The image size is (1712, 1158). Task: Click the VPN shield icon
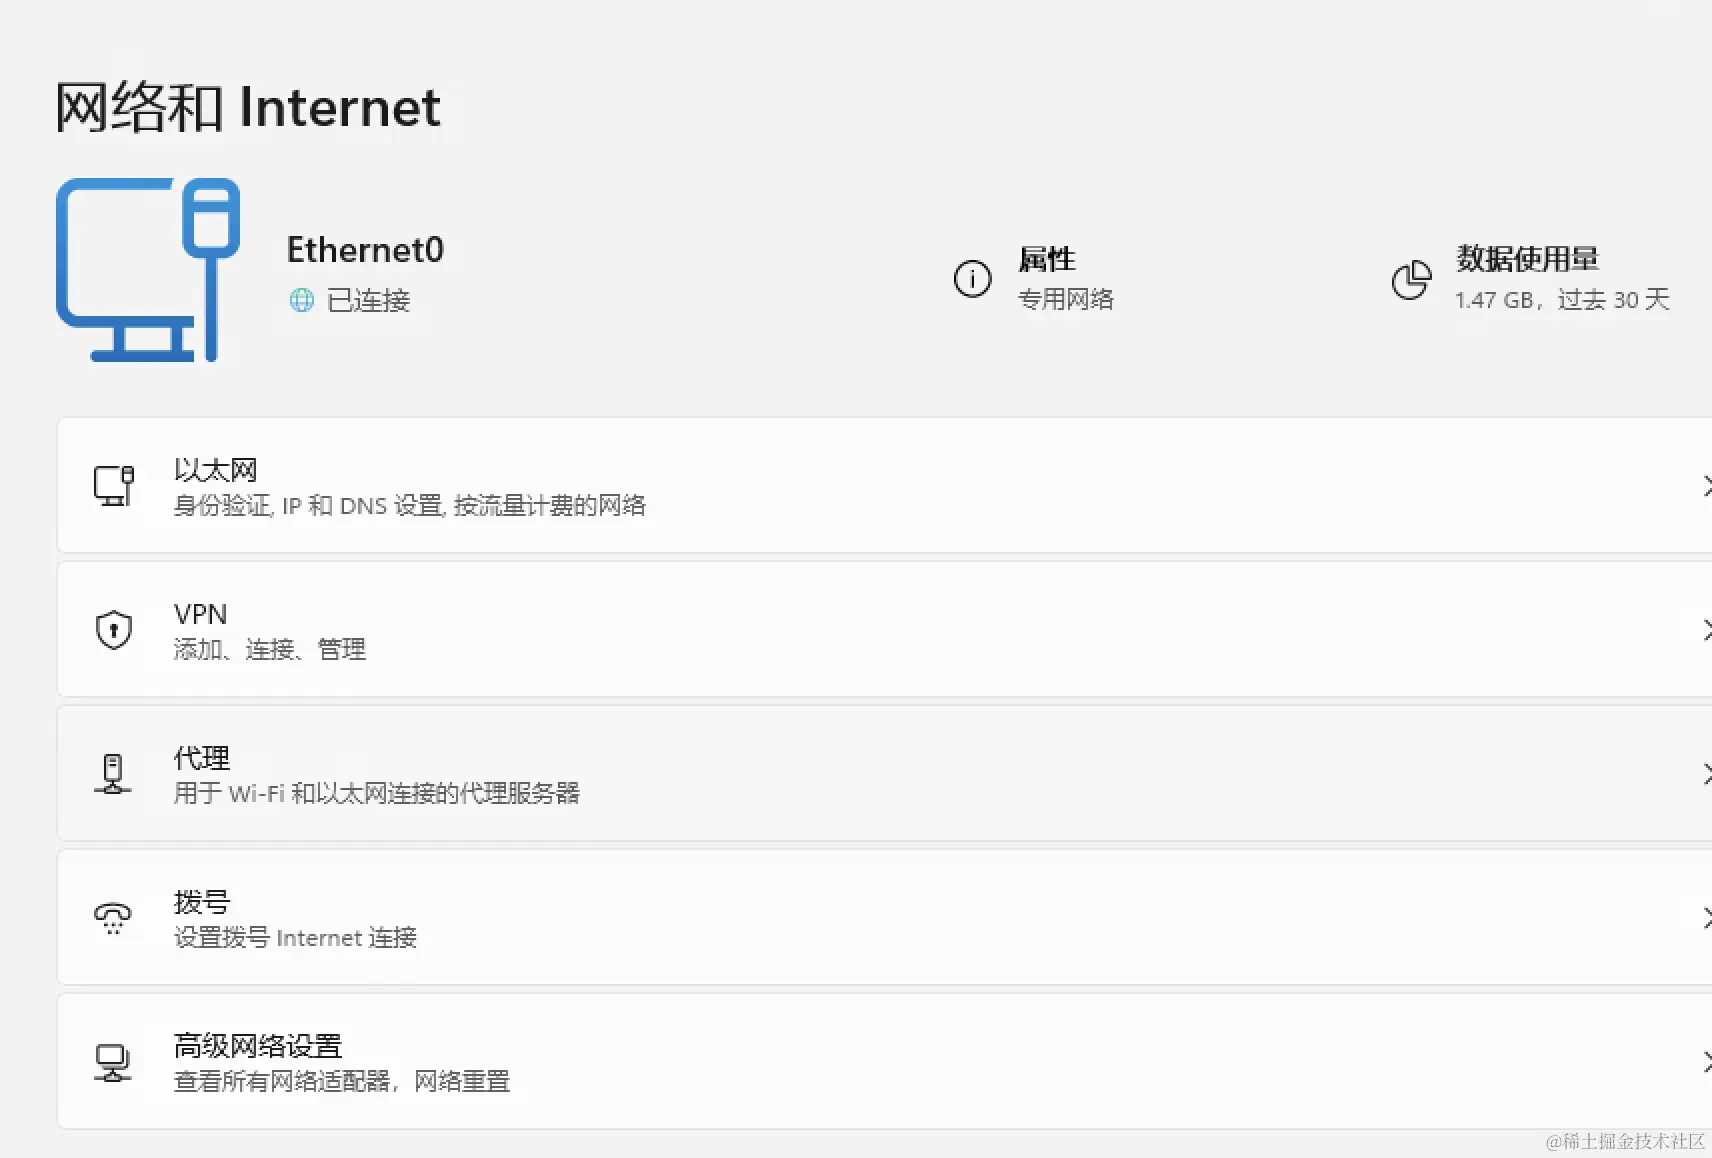[114, 630]
